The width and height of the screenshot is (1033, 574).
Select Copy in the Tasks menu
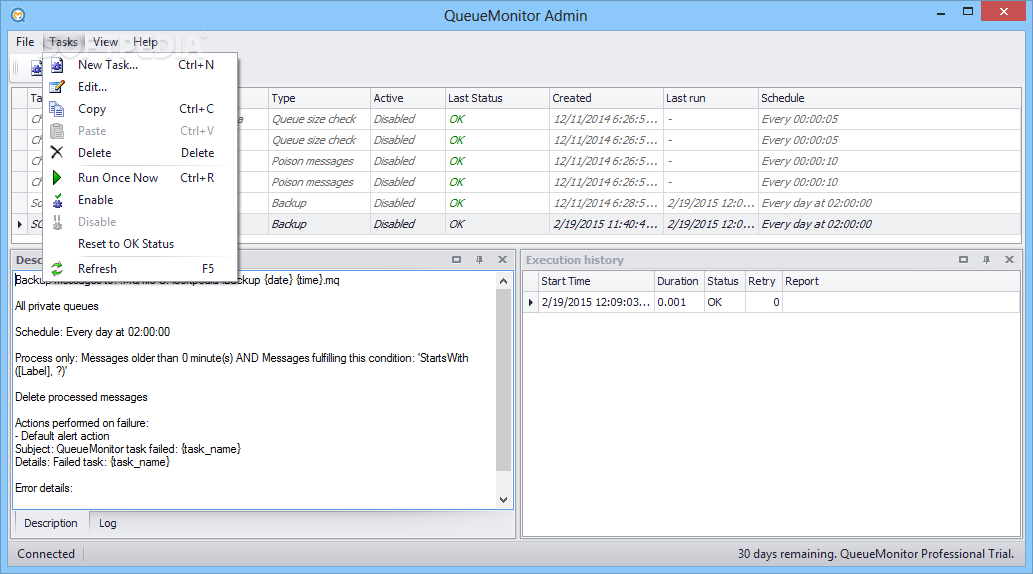click(140, 109)
